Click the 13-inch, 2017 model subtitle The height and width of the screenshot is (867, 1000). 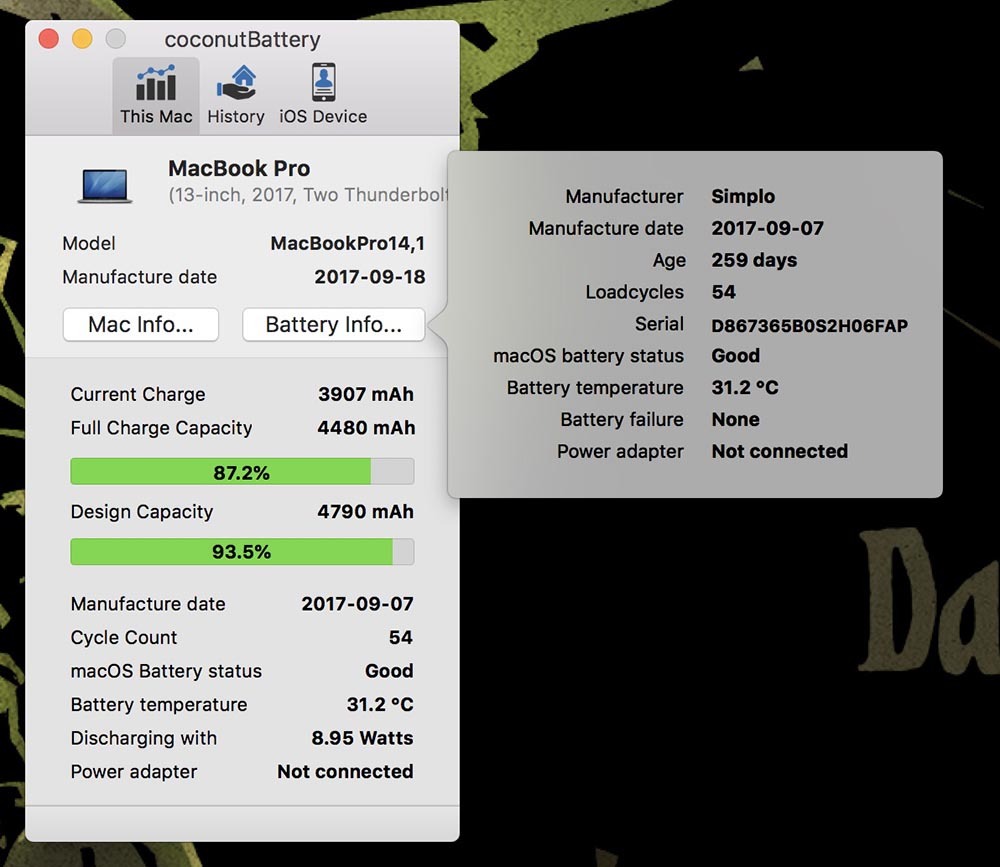tap(308, 195)
